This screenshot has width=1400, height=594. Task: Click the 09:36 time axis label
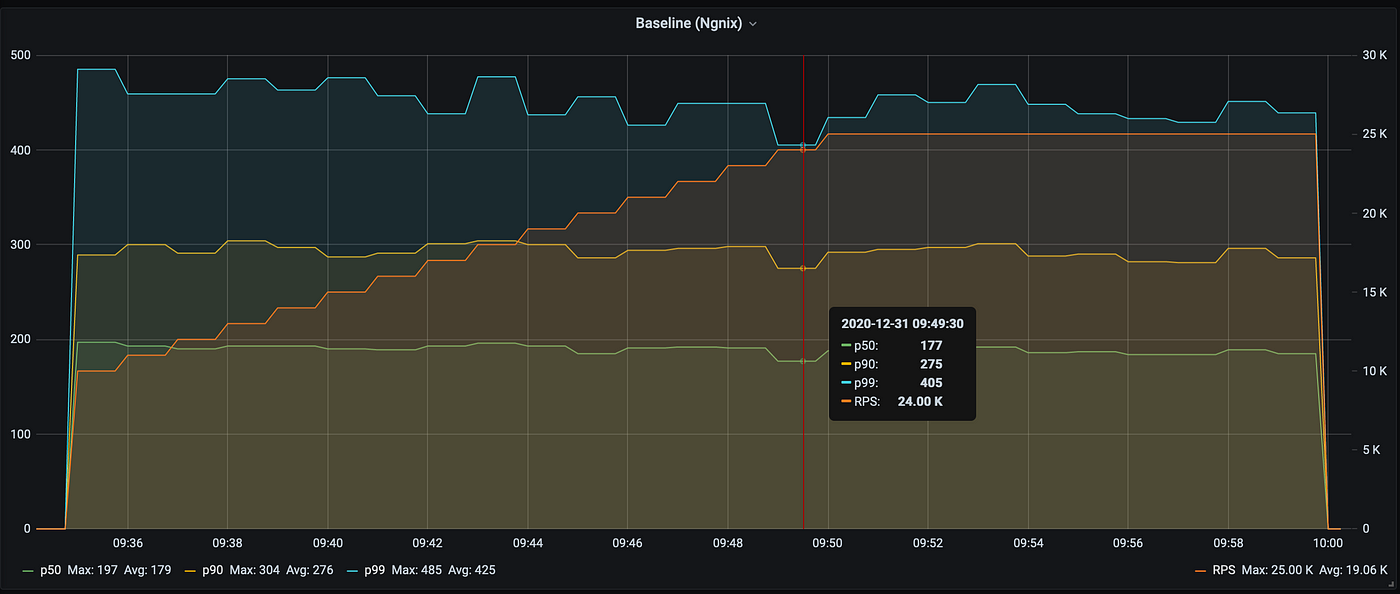[x=128, y=543]
